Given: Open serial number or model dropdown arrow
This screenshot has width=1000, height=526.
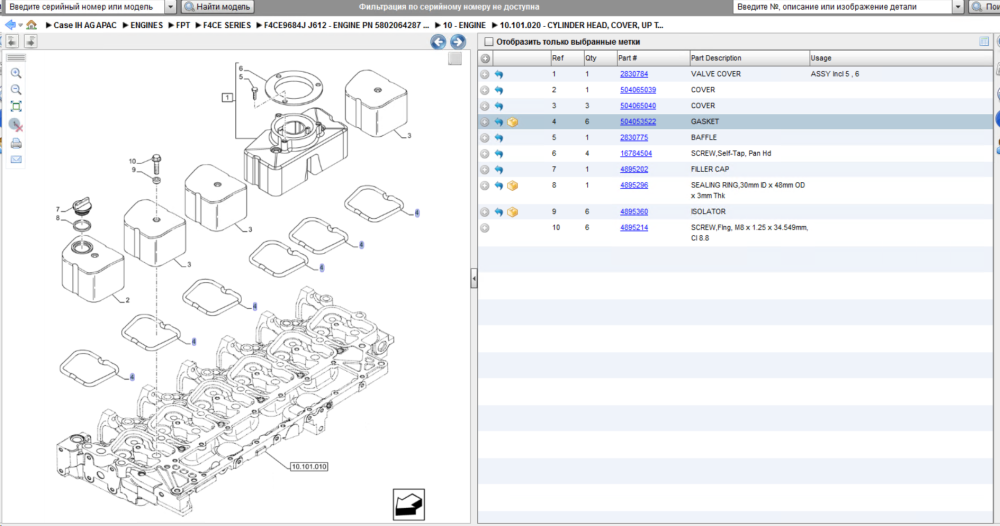Looking at the screenshot, I should pos(170,7).
